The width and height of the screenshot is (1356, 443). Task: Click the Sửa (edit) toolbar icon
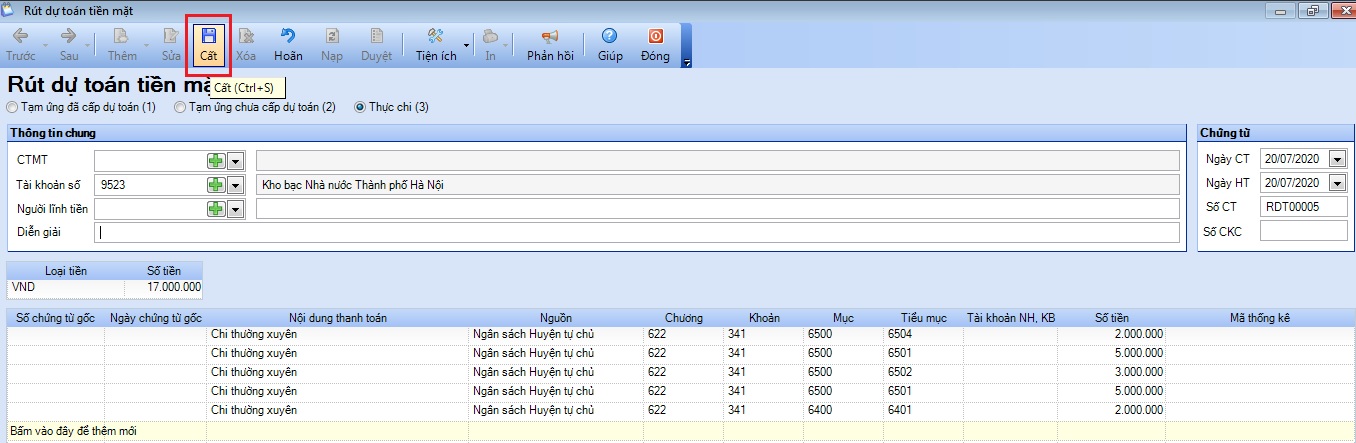pos(171,36)
